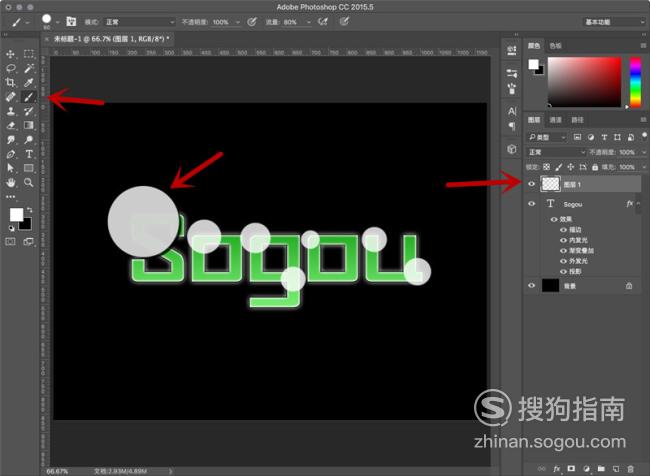This screenshot has width=650, height=476.
Task: Change screen mode from the toolbox
Action: [x=29, y=241]
